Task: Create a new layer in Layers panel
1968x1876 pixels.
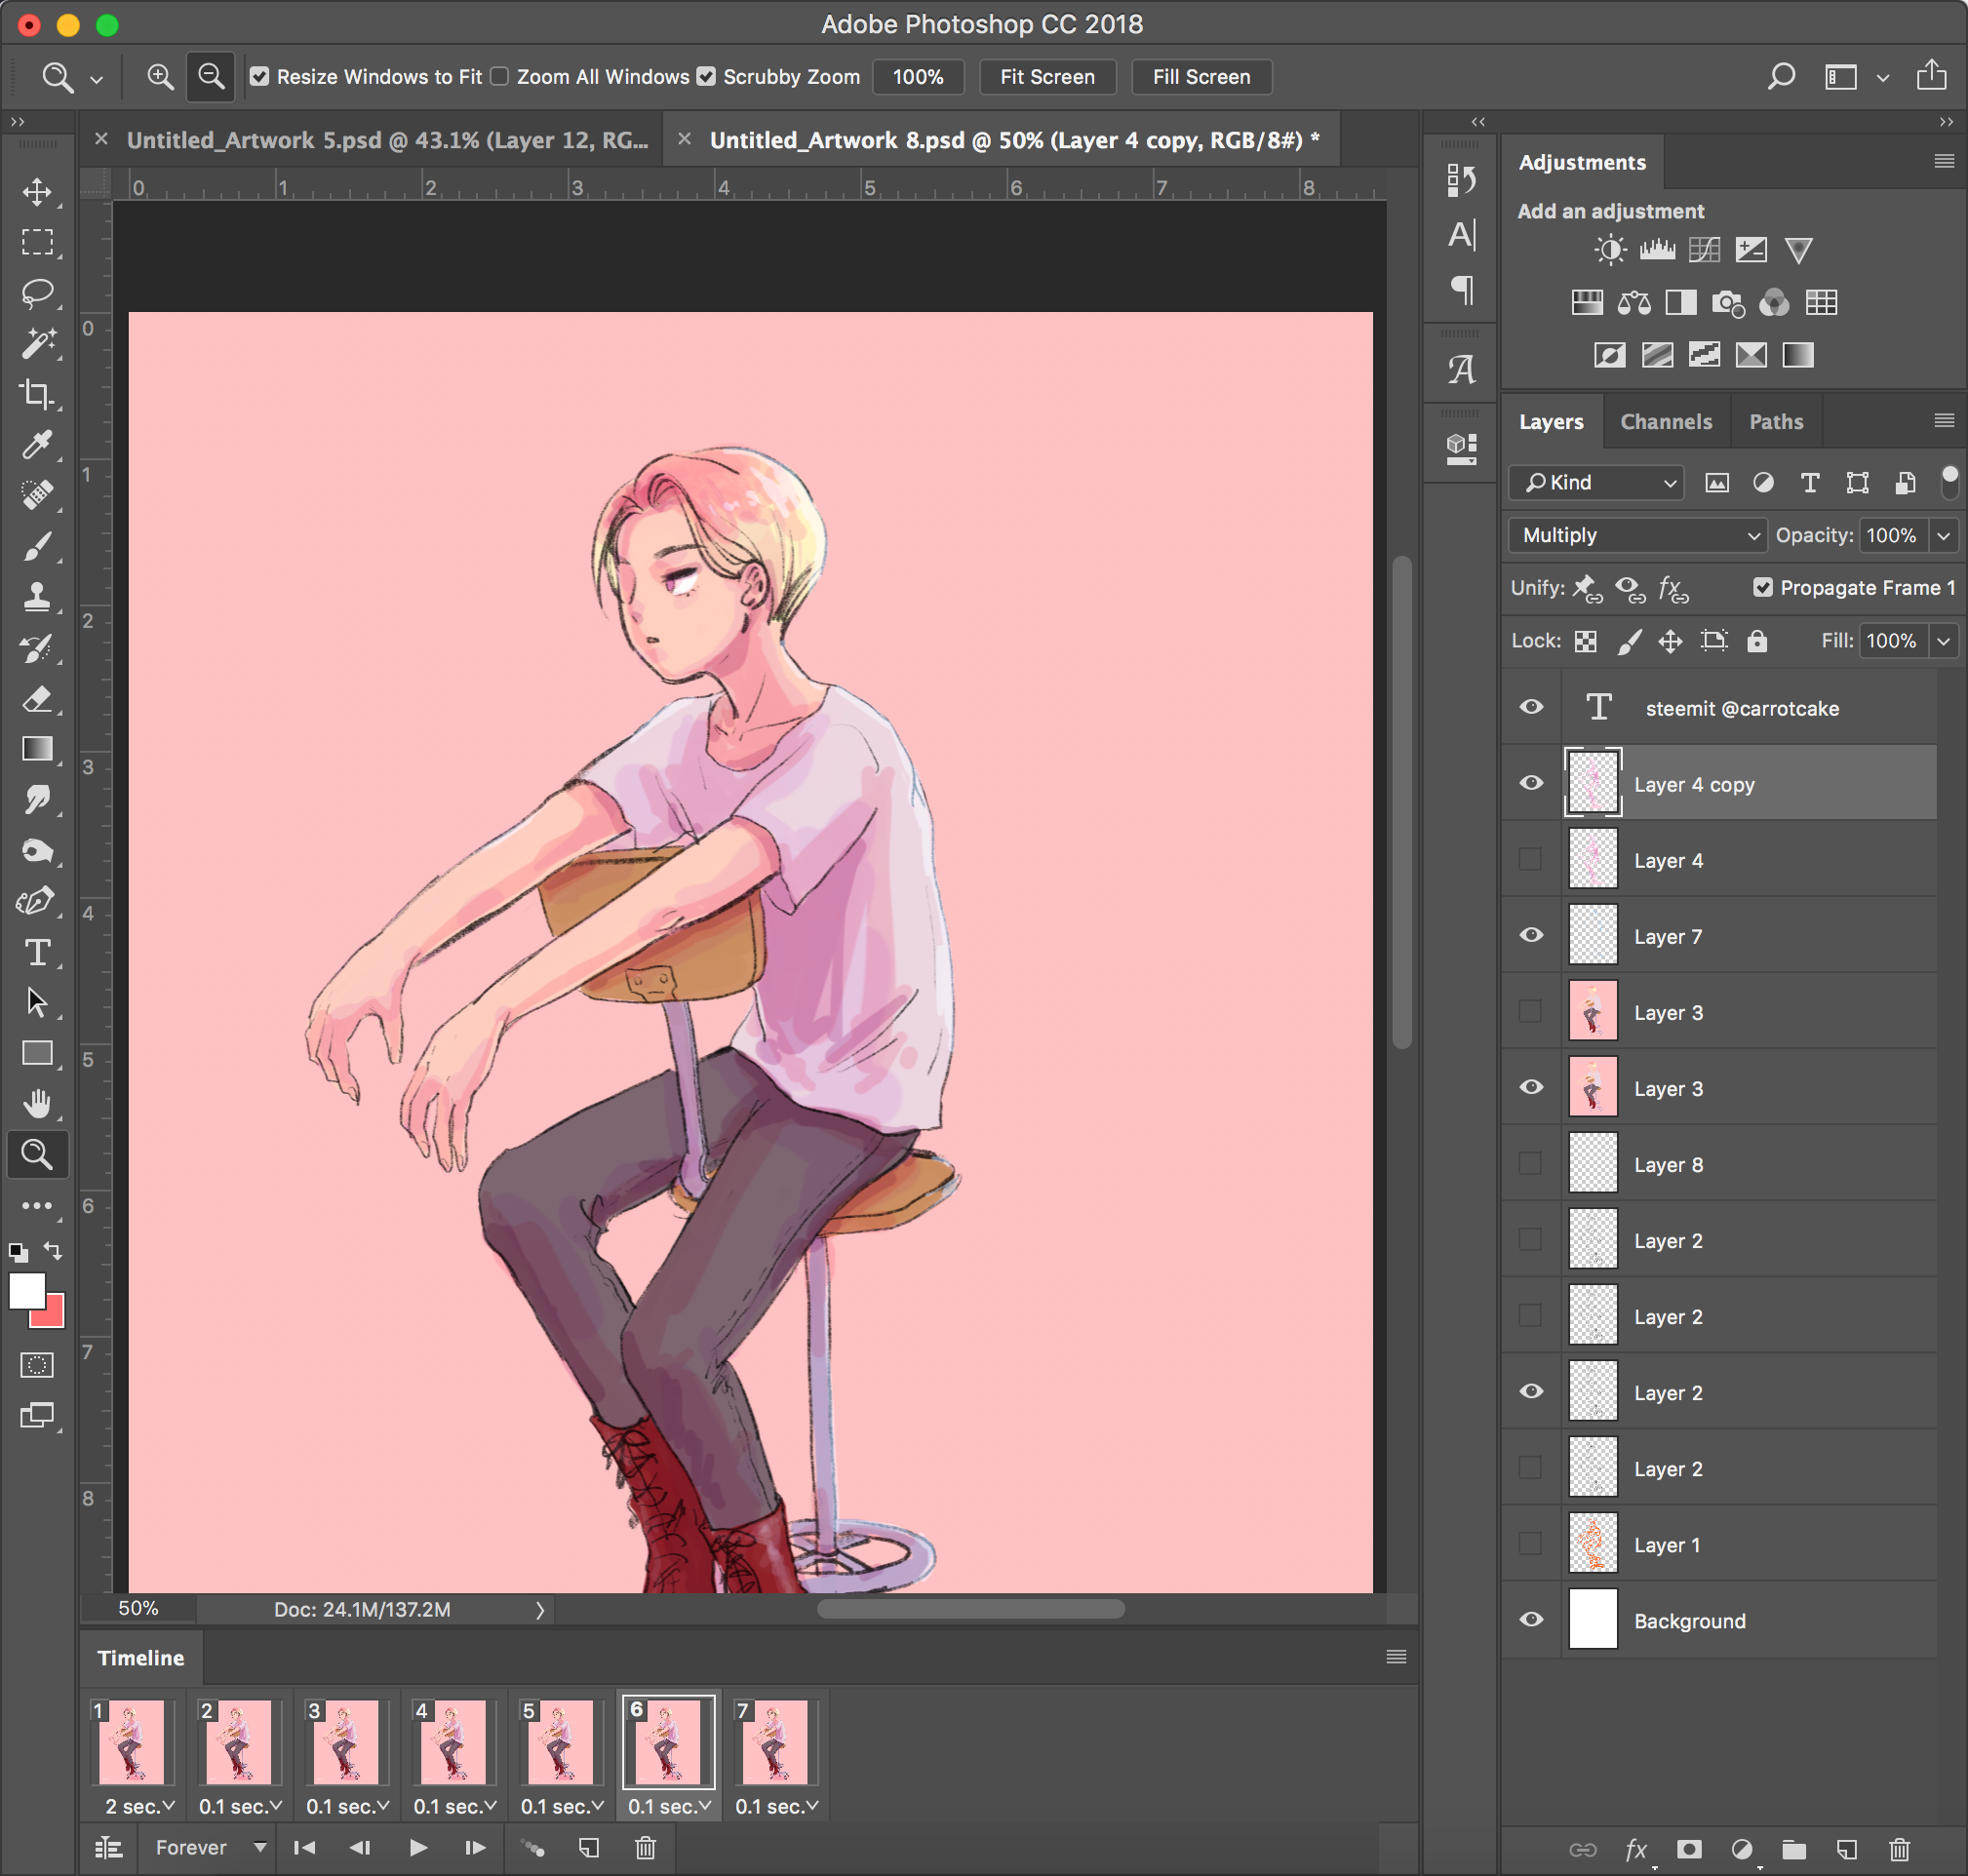Action: [x=1847, y=1850]
